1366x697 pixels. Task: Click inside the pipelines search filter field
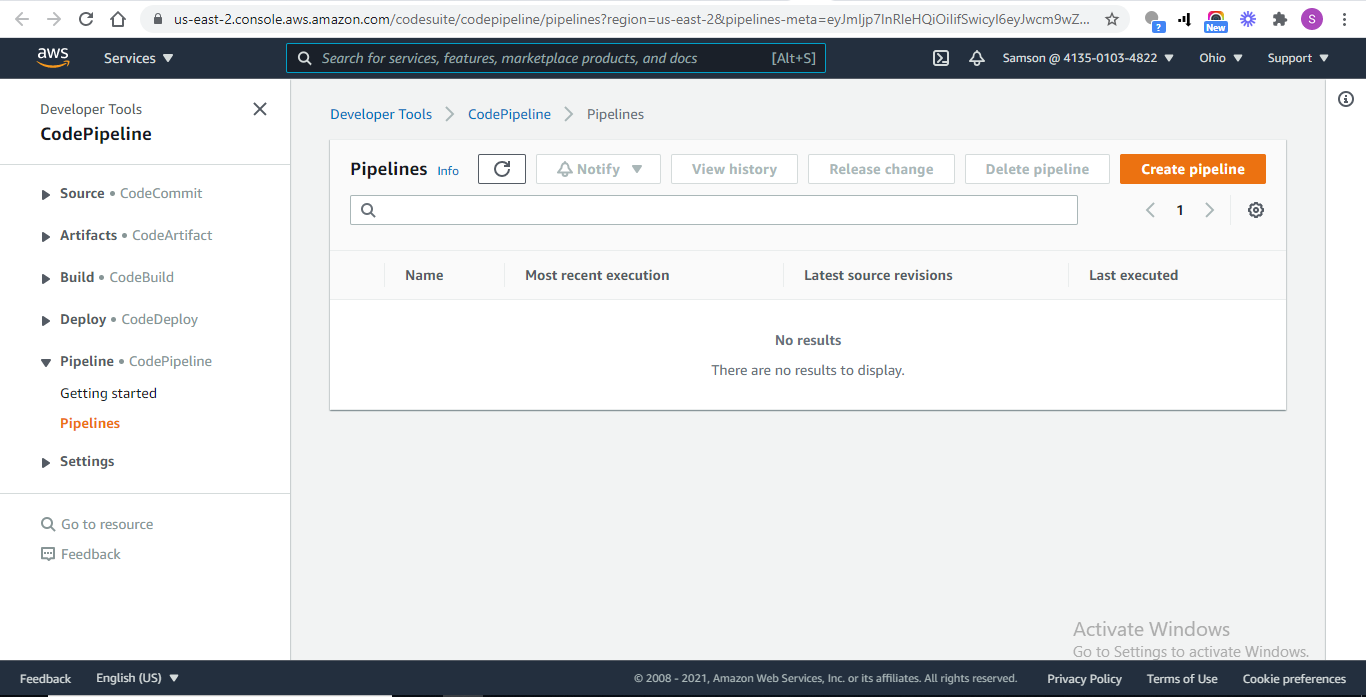(x=713, y=209)
